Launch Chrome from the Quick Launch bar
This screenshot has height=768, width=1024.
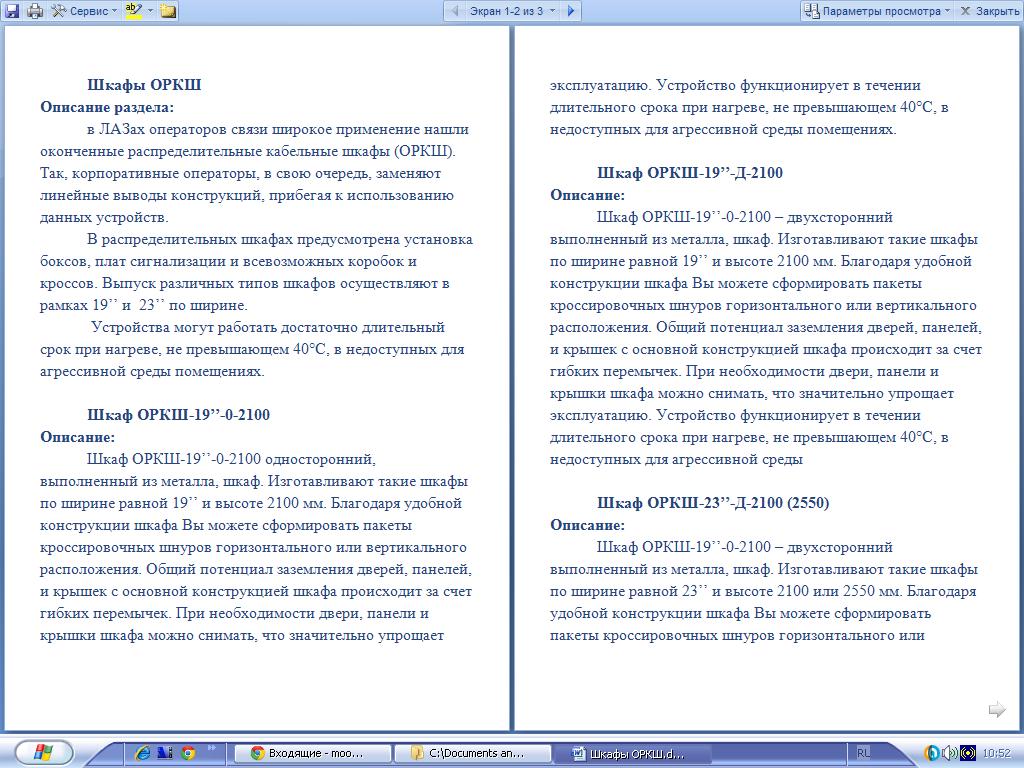coord(189,753)
